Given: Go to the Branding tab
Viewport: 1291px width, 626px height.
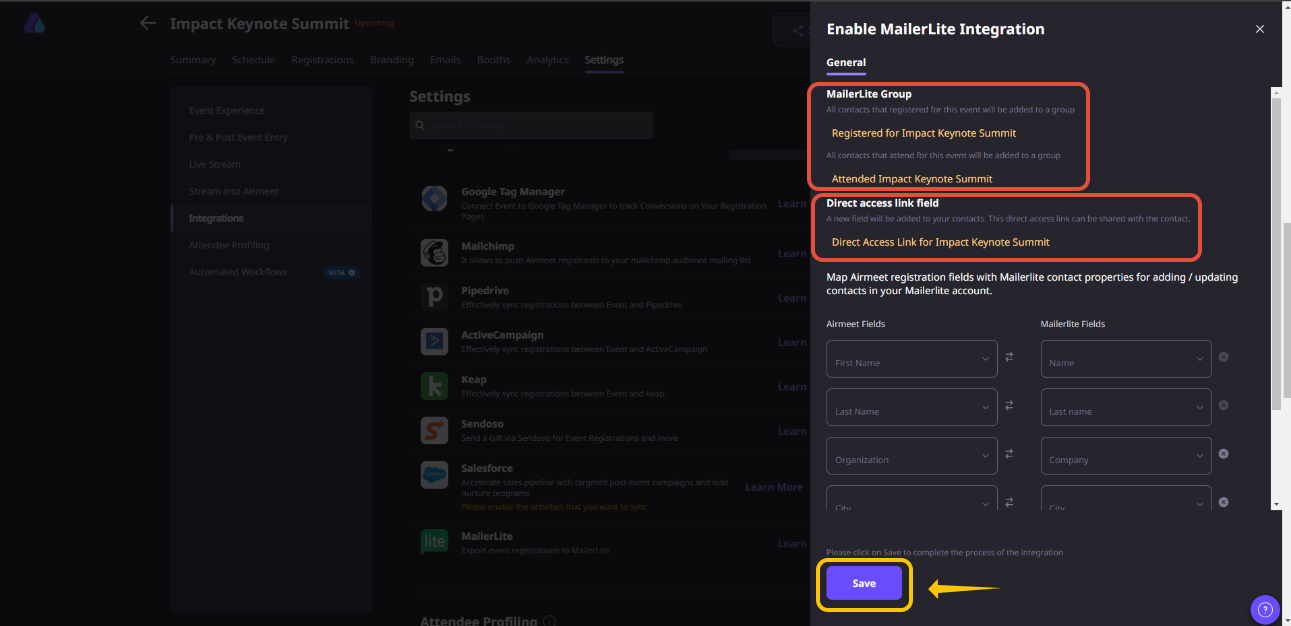Looking at the screenshot, I should pos(392,60).
